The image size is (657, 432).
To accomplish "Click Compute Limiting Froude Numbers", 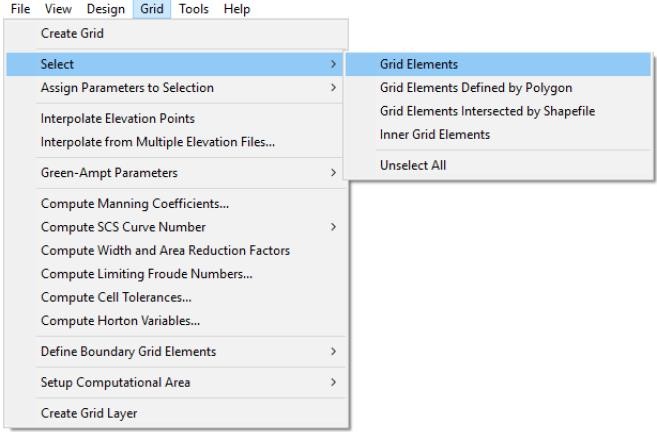I will [146, 273].
